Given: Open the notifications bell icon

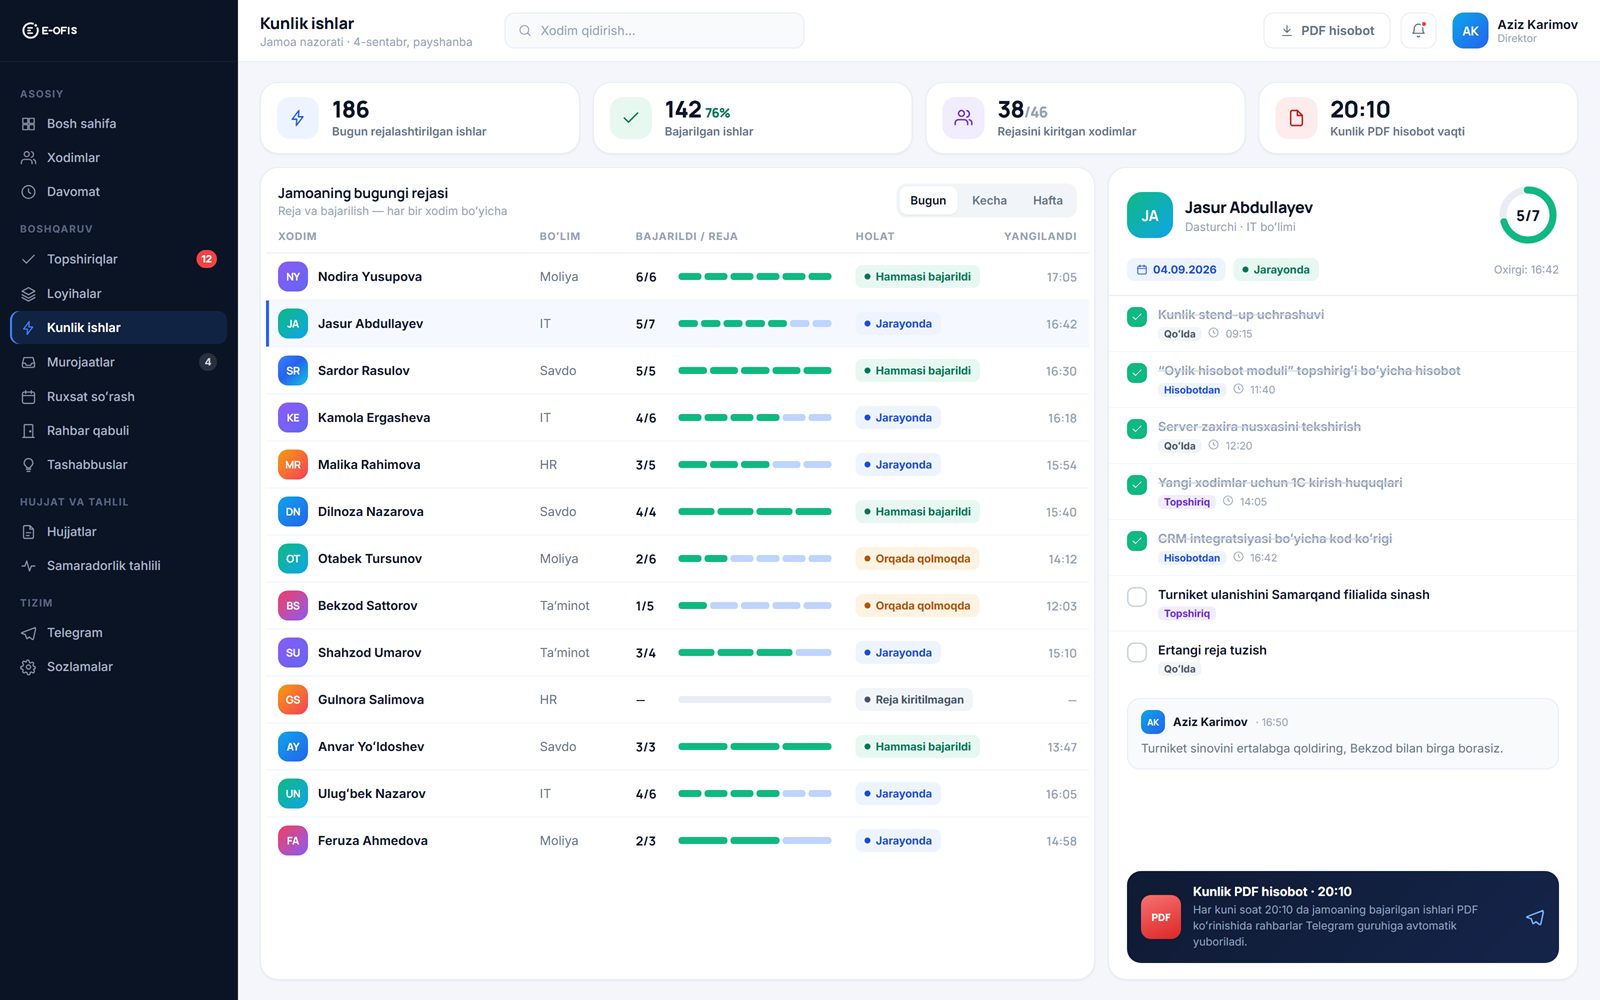Looking at the screenshot, I should point(1418,31).
